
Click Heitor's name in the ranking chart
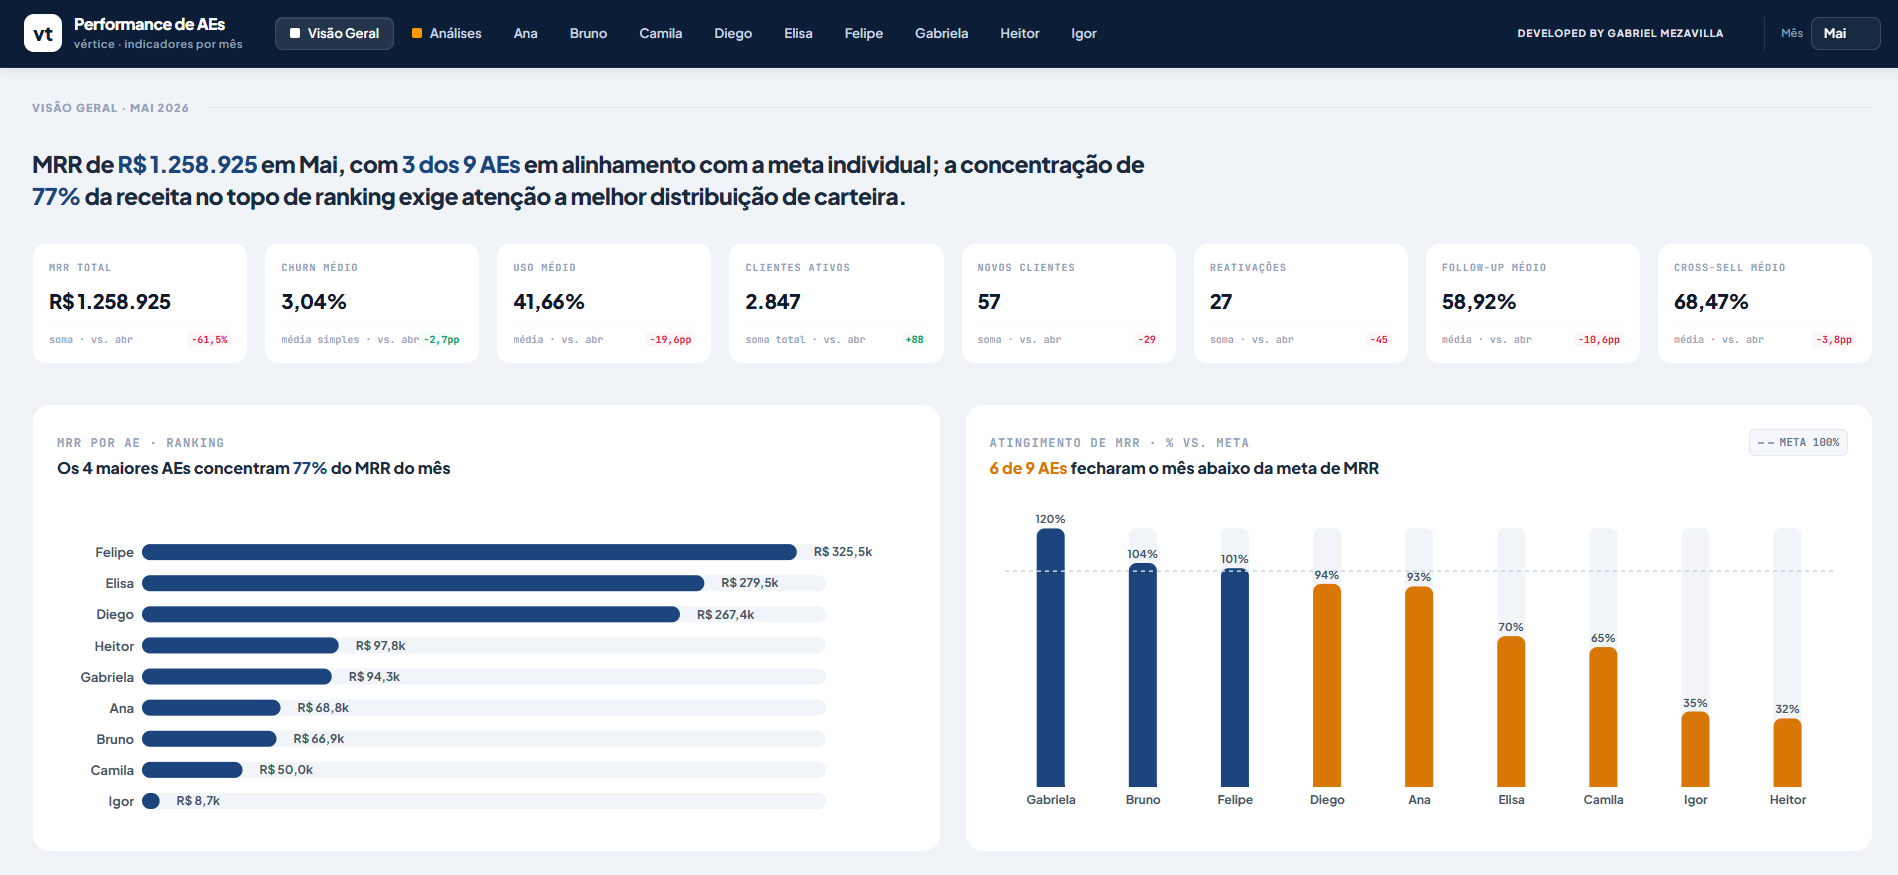click(x=114, y=647)
